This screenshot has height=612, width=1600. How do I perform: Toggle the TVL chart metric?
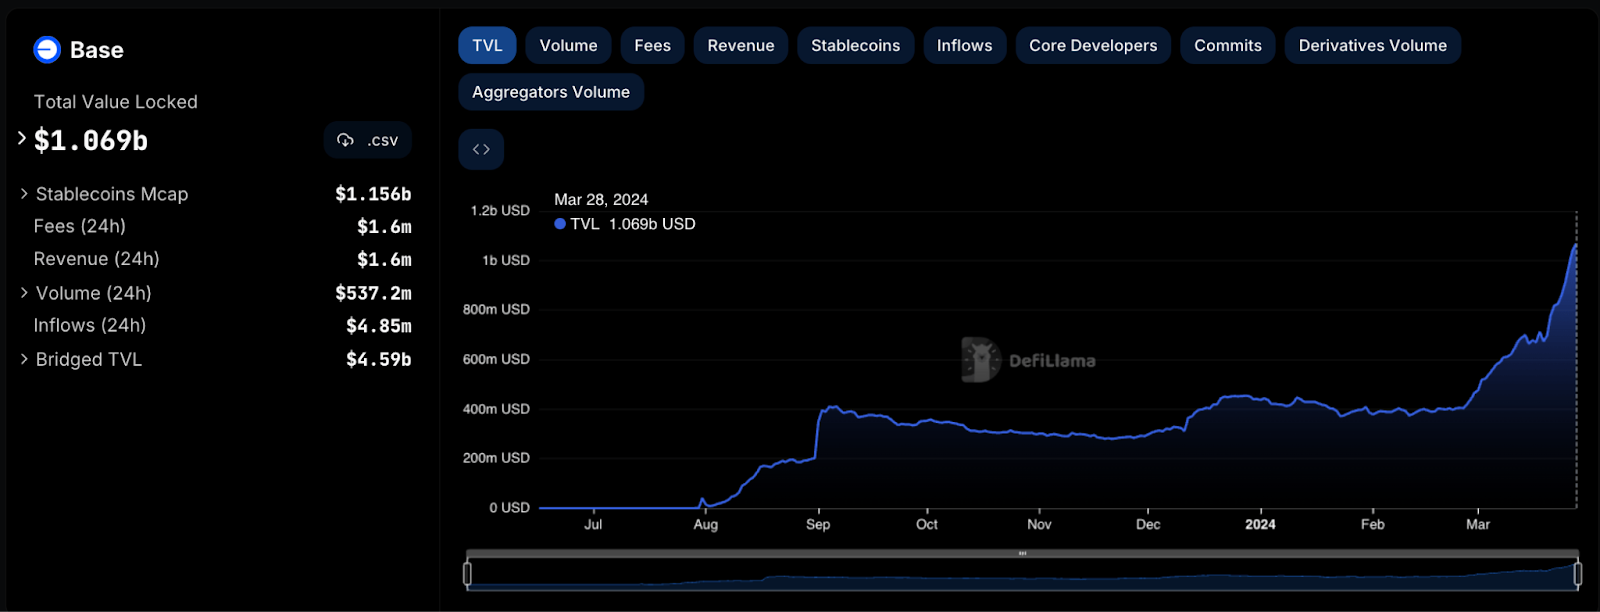click(x=487, y=45)
